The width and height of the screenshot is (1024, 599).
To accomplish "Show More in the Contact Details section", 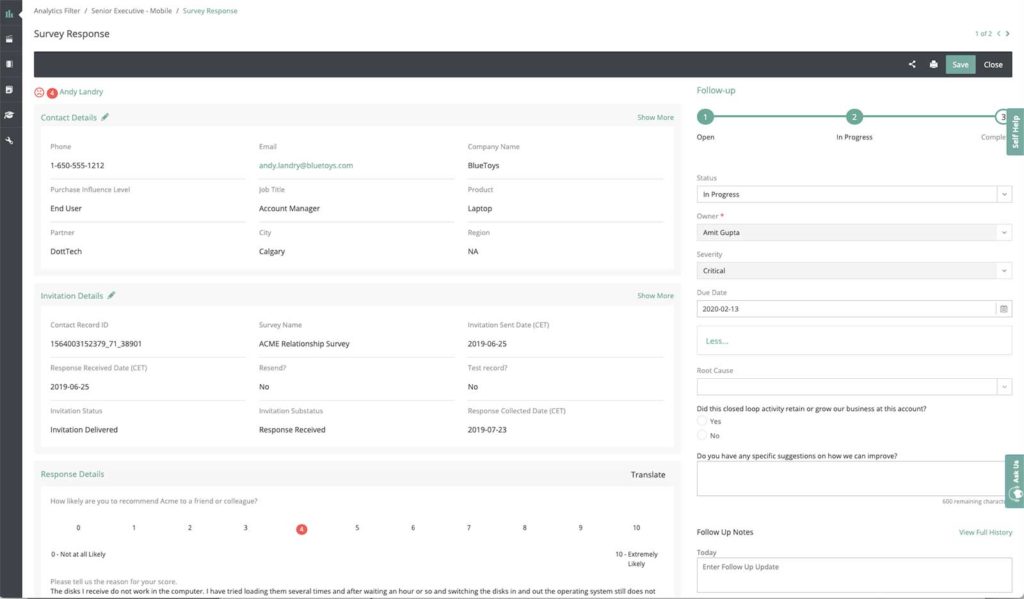I will [655, 116].
